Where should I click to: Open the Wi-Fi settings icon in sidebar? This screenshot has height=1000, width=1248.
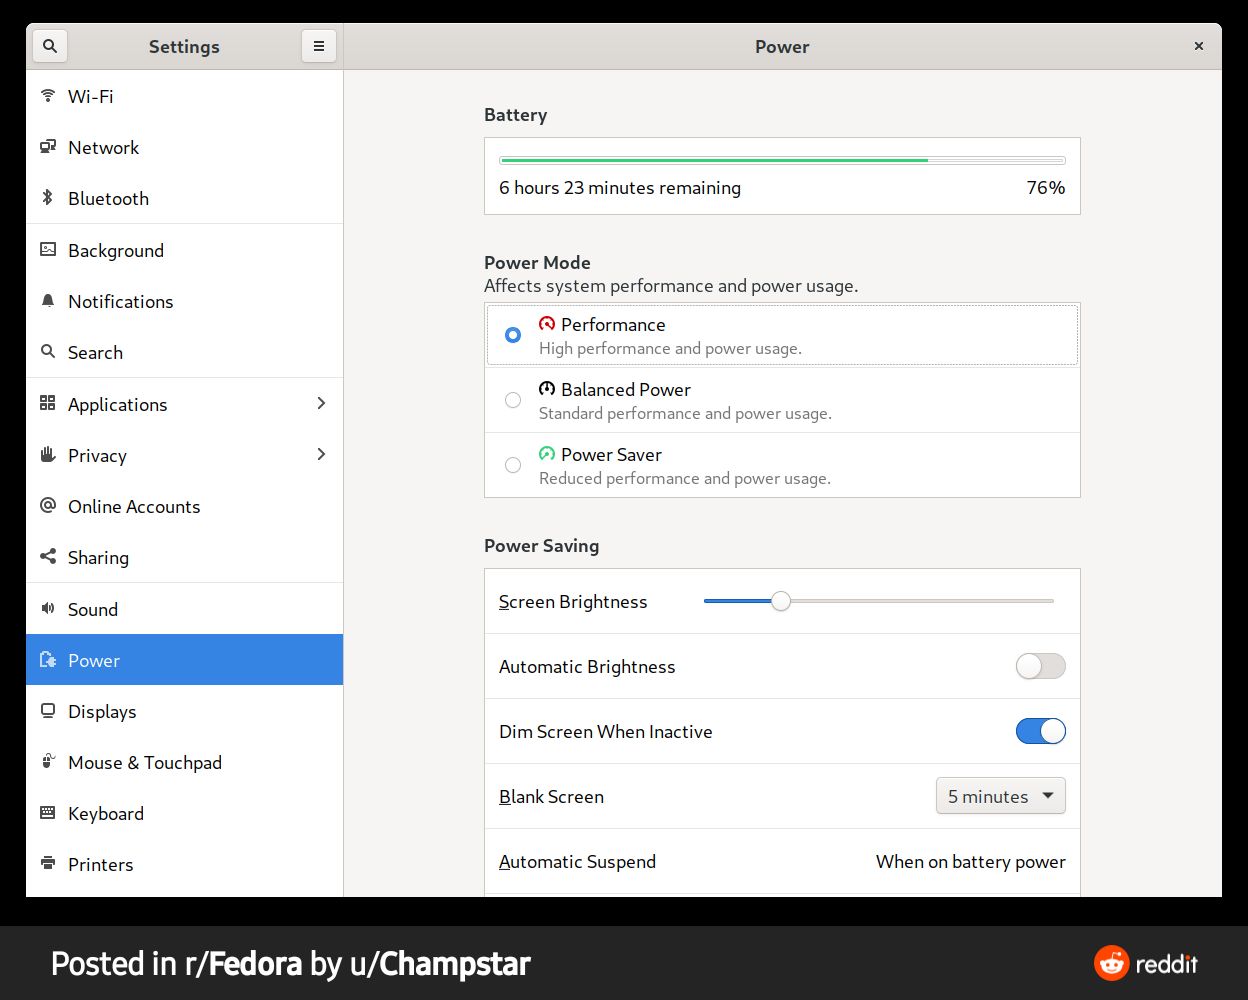[x=47, y=96]
